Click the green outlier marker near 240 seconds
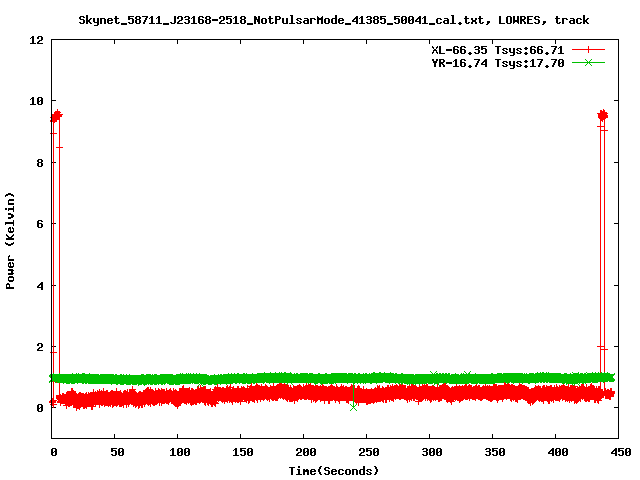This screenshot has width=640, height=480. 353,407
